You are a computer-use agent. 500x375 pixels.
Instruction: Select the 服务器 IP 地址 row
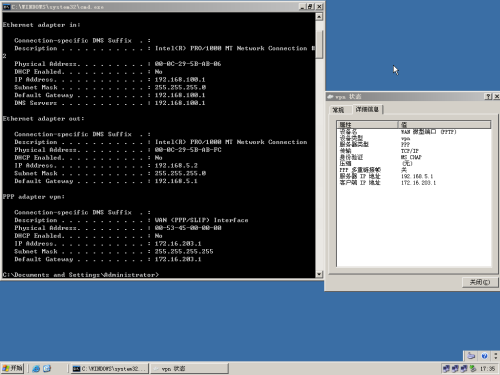click(x=413, y=176)
